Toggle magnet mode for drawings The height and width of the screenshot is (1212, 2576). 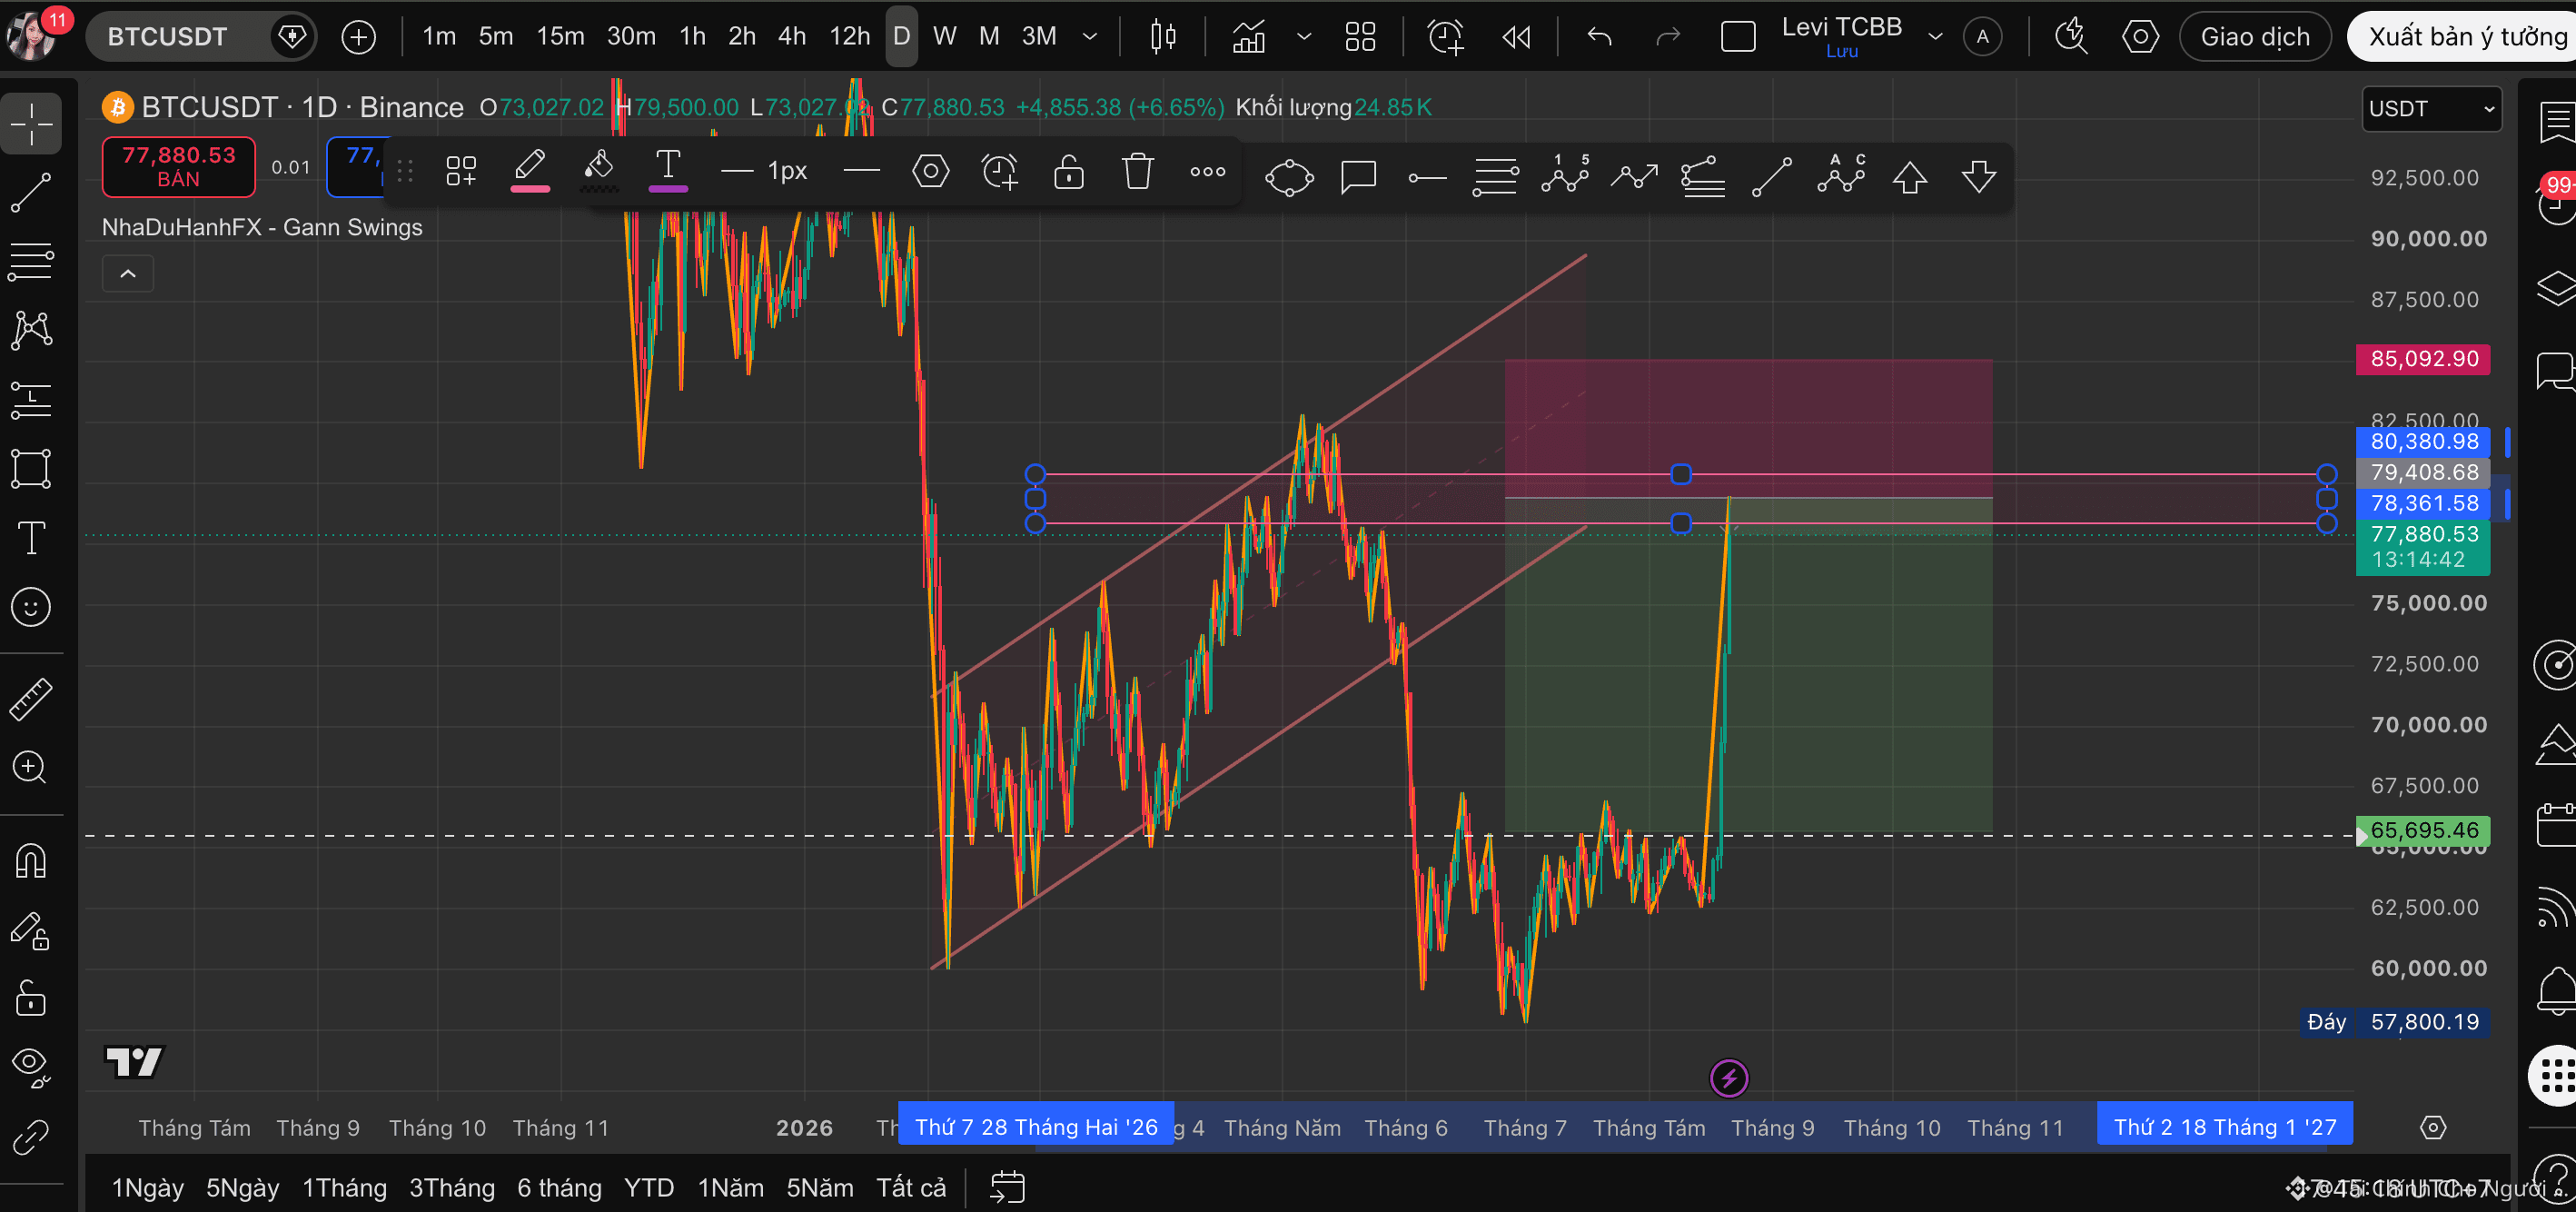31,860
